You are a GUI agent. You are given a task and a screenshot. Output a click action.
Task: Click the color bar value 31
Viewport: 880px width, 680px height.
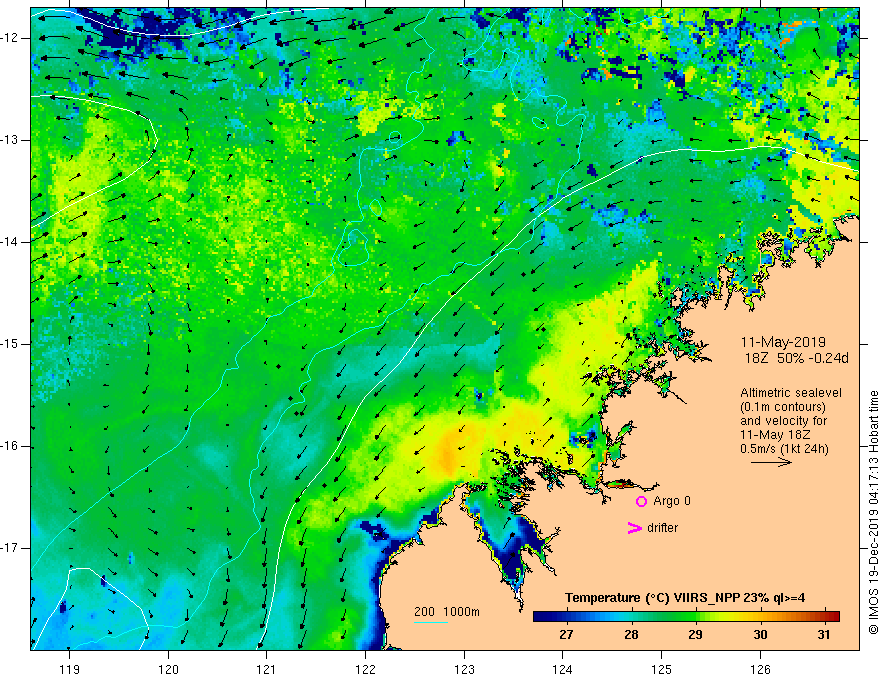(823, 635)
